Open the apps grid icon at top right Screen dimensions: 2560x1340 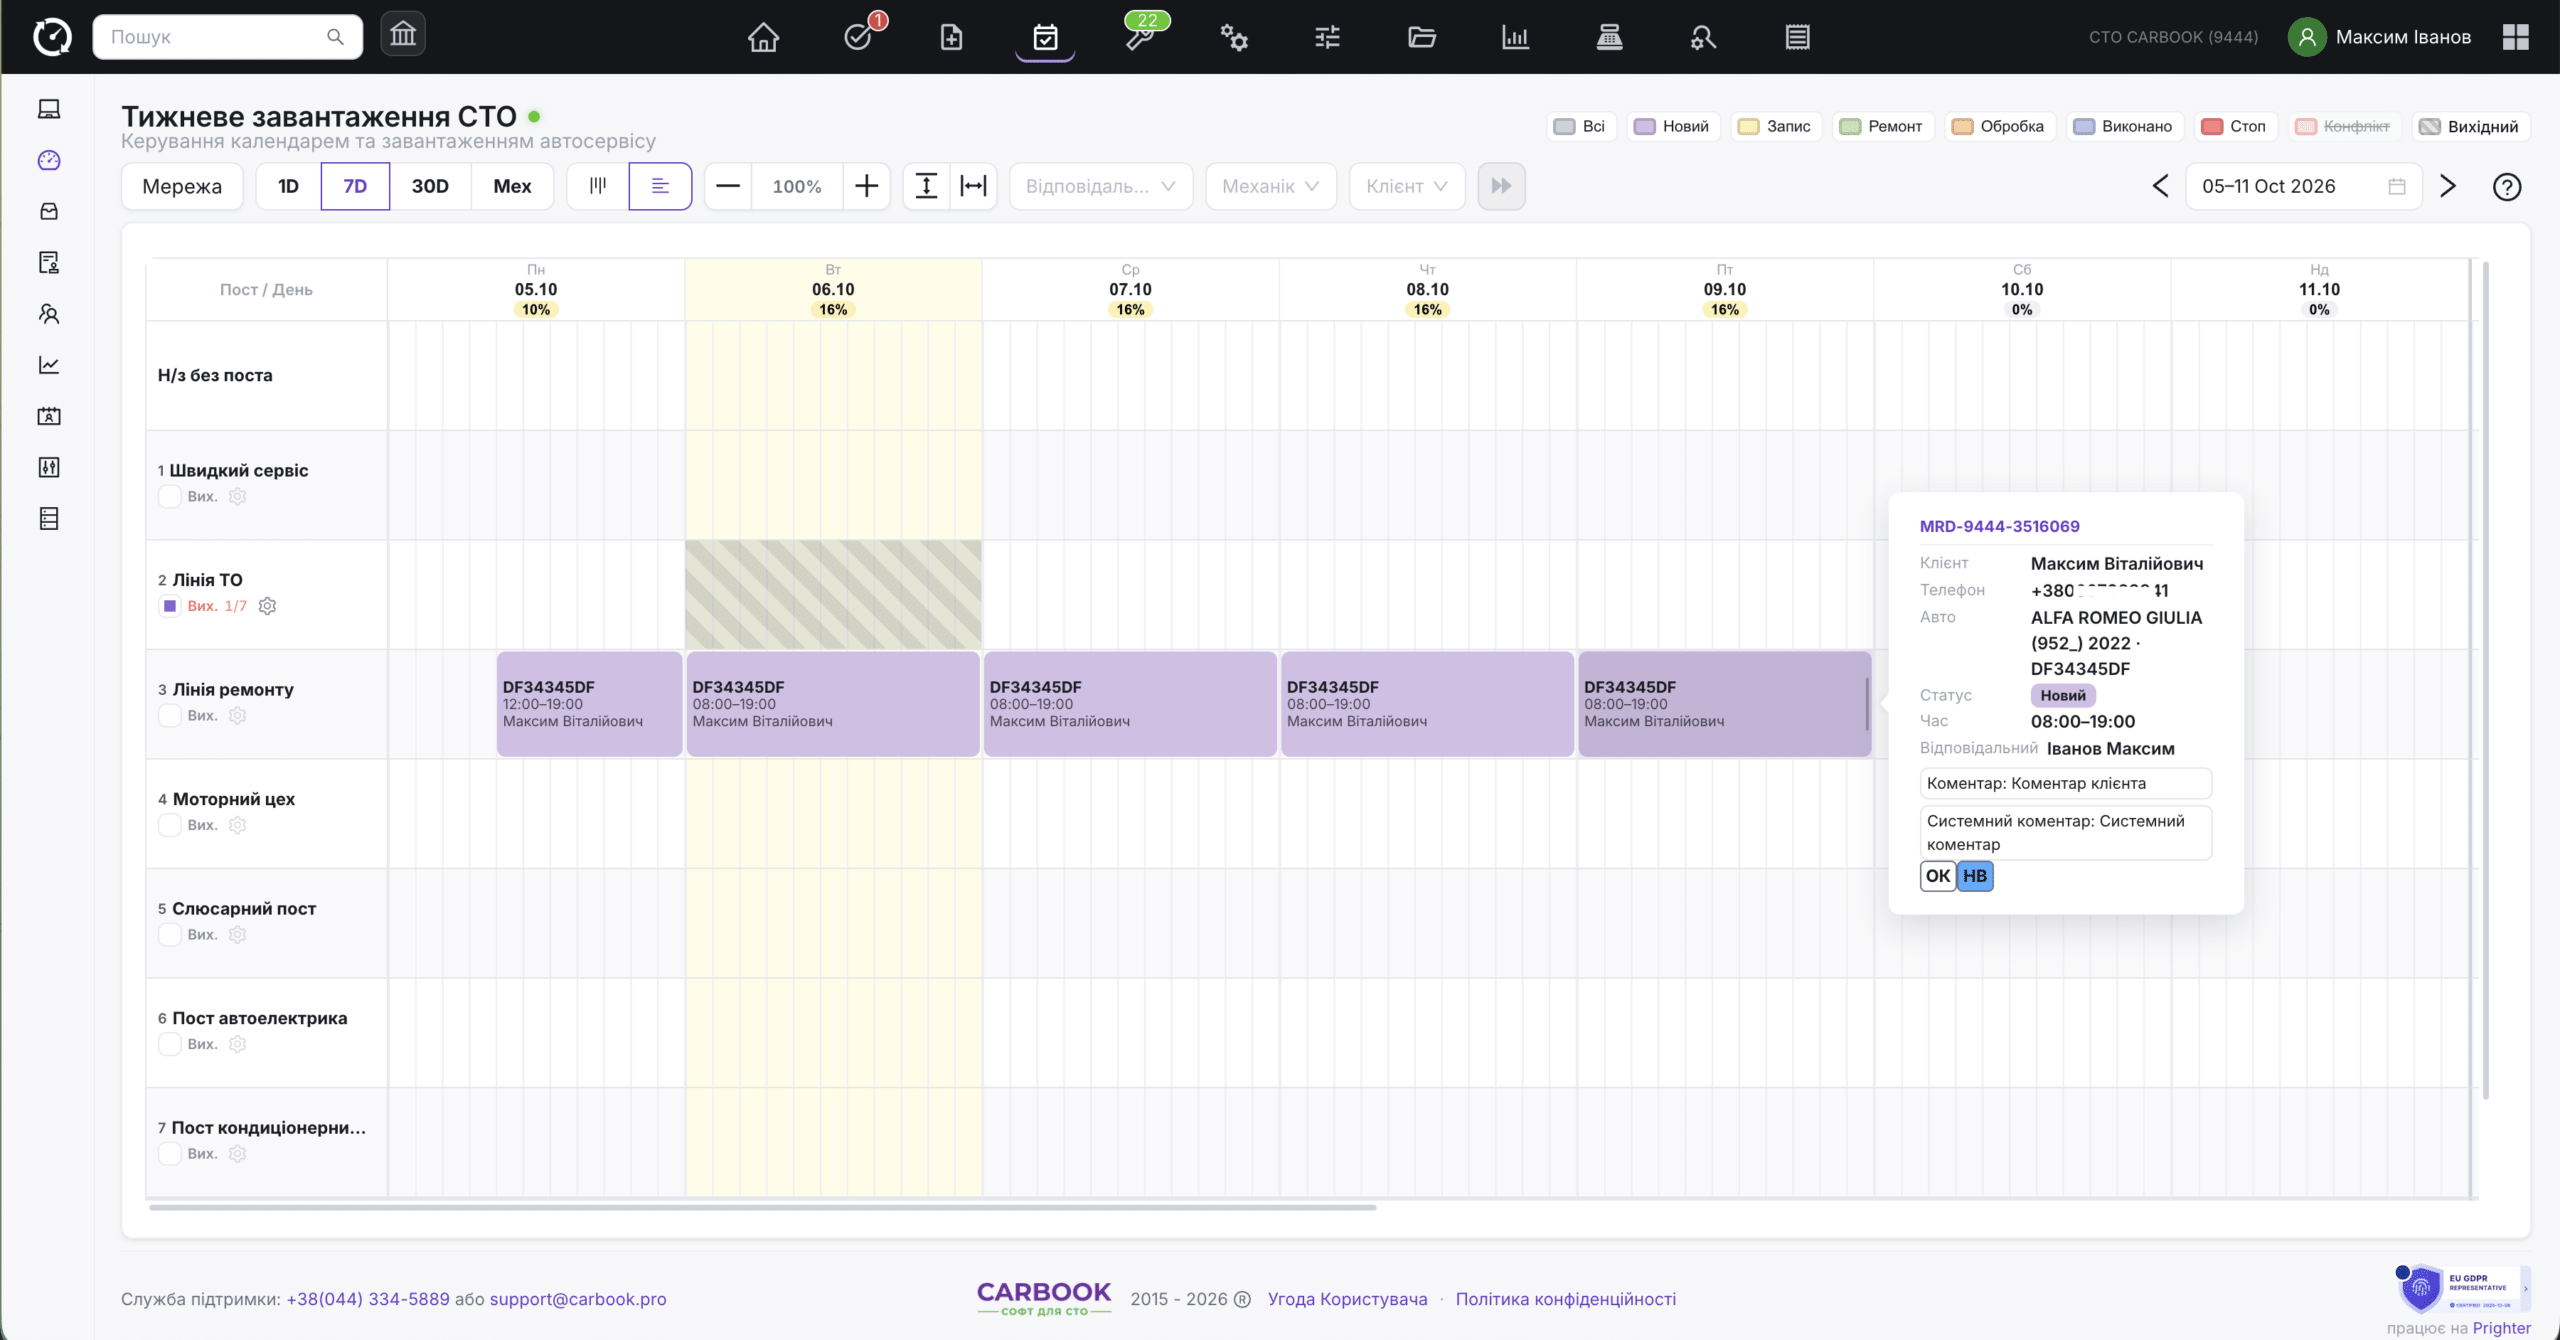pos(2516,37)
